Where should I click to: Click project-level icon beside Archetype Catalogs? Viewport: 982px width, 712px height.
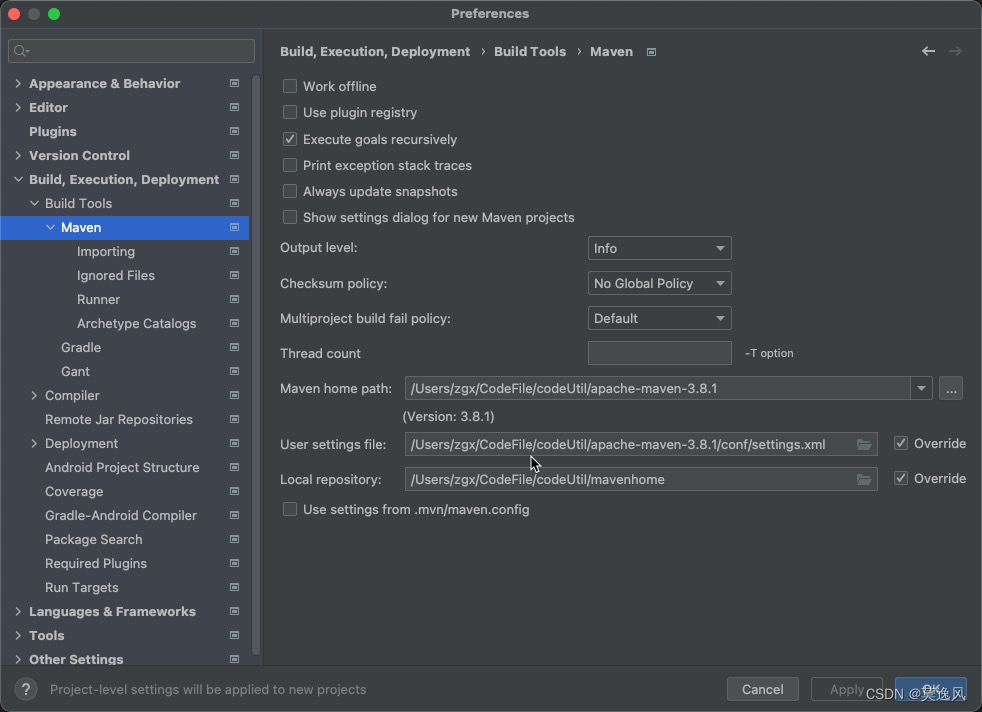(x=234, y=323)
